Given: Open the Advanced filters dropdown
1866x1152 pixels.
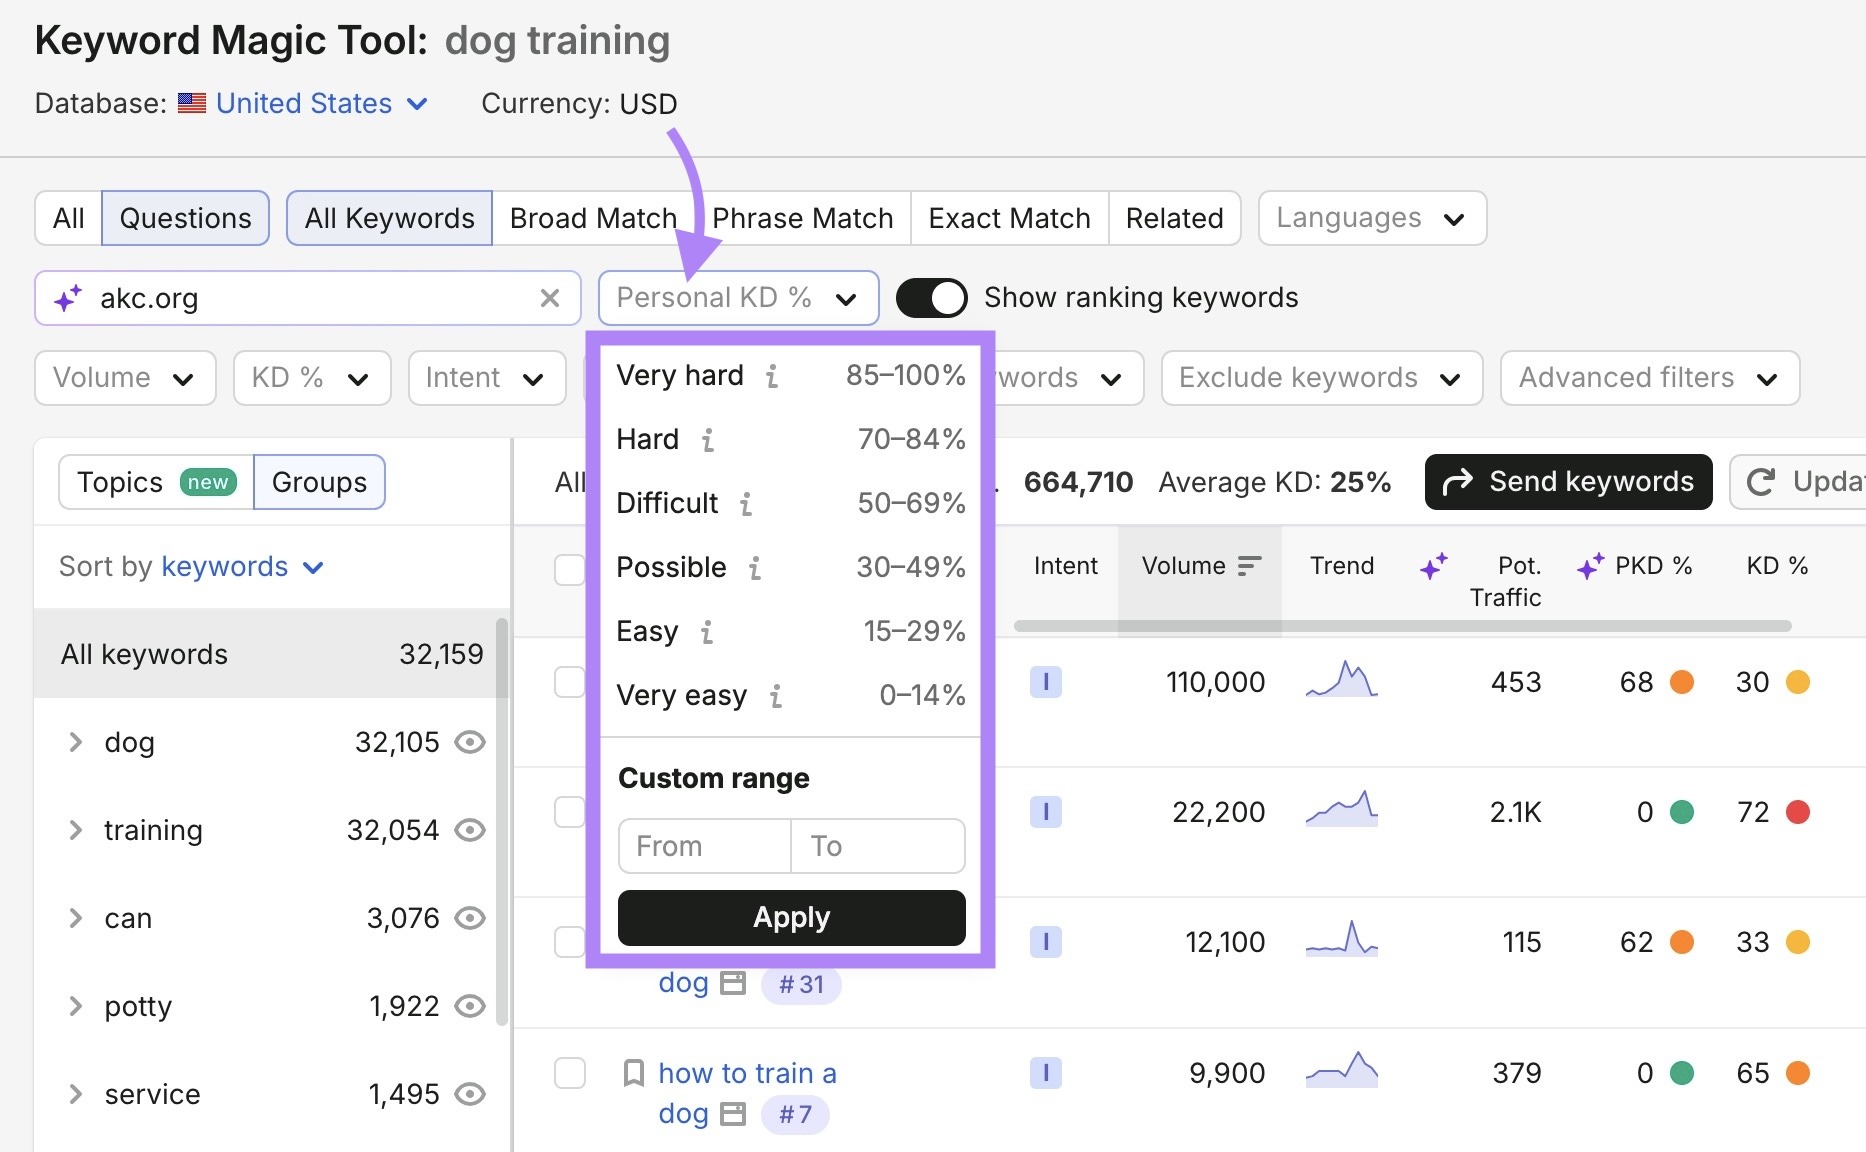Looking at the screenshot, I should [1650, 378].
